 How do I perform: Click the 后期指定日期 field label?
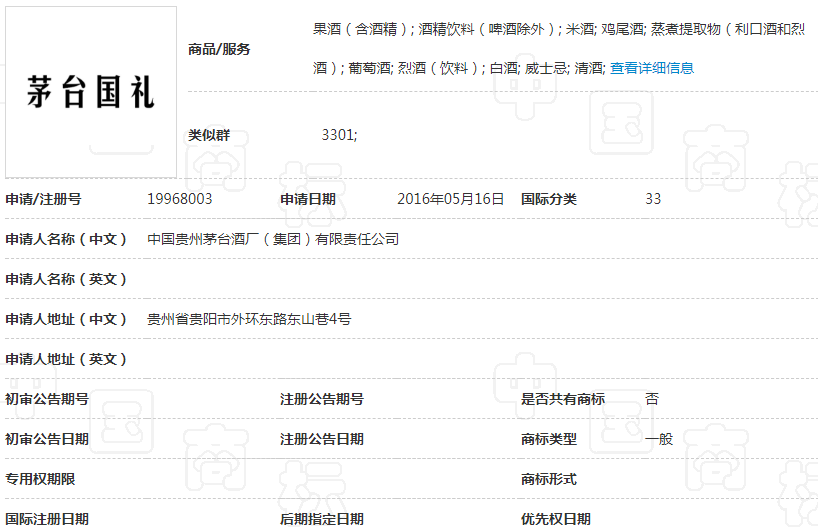tap(321, 519)
